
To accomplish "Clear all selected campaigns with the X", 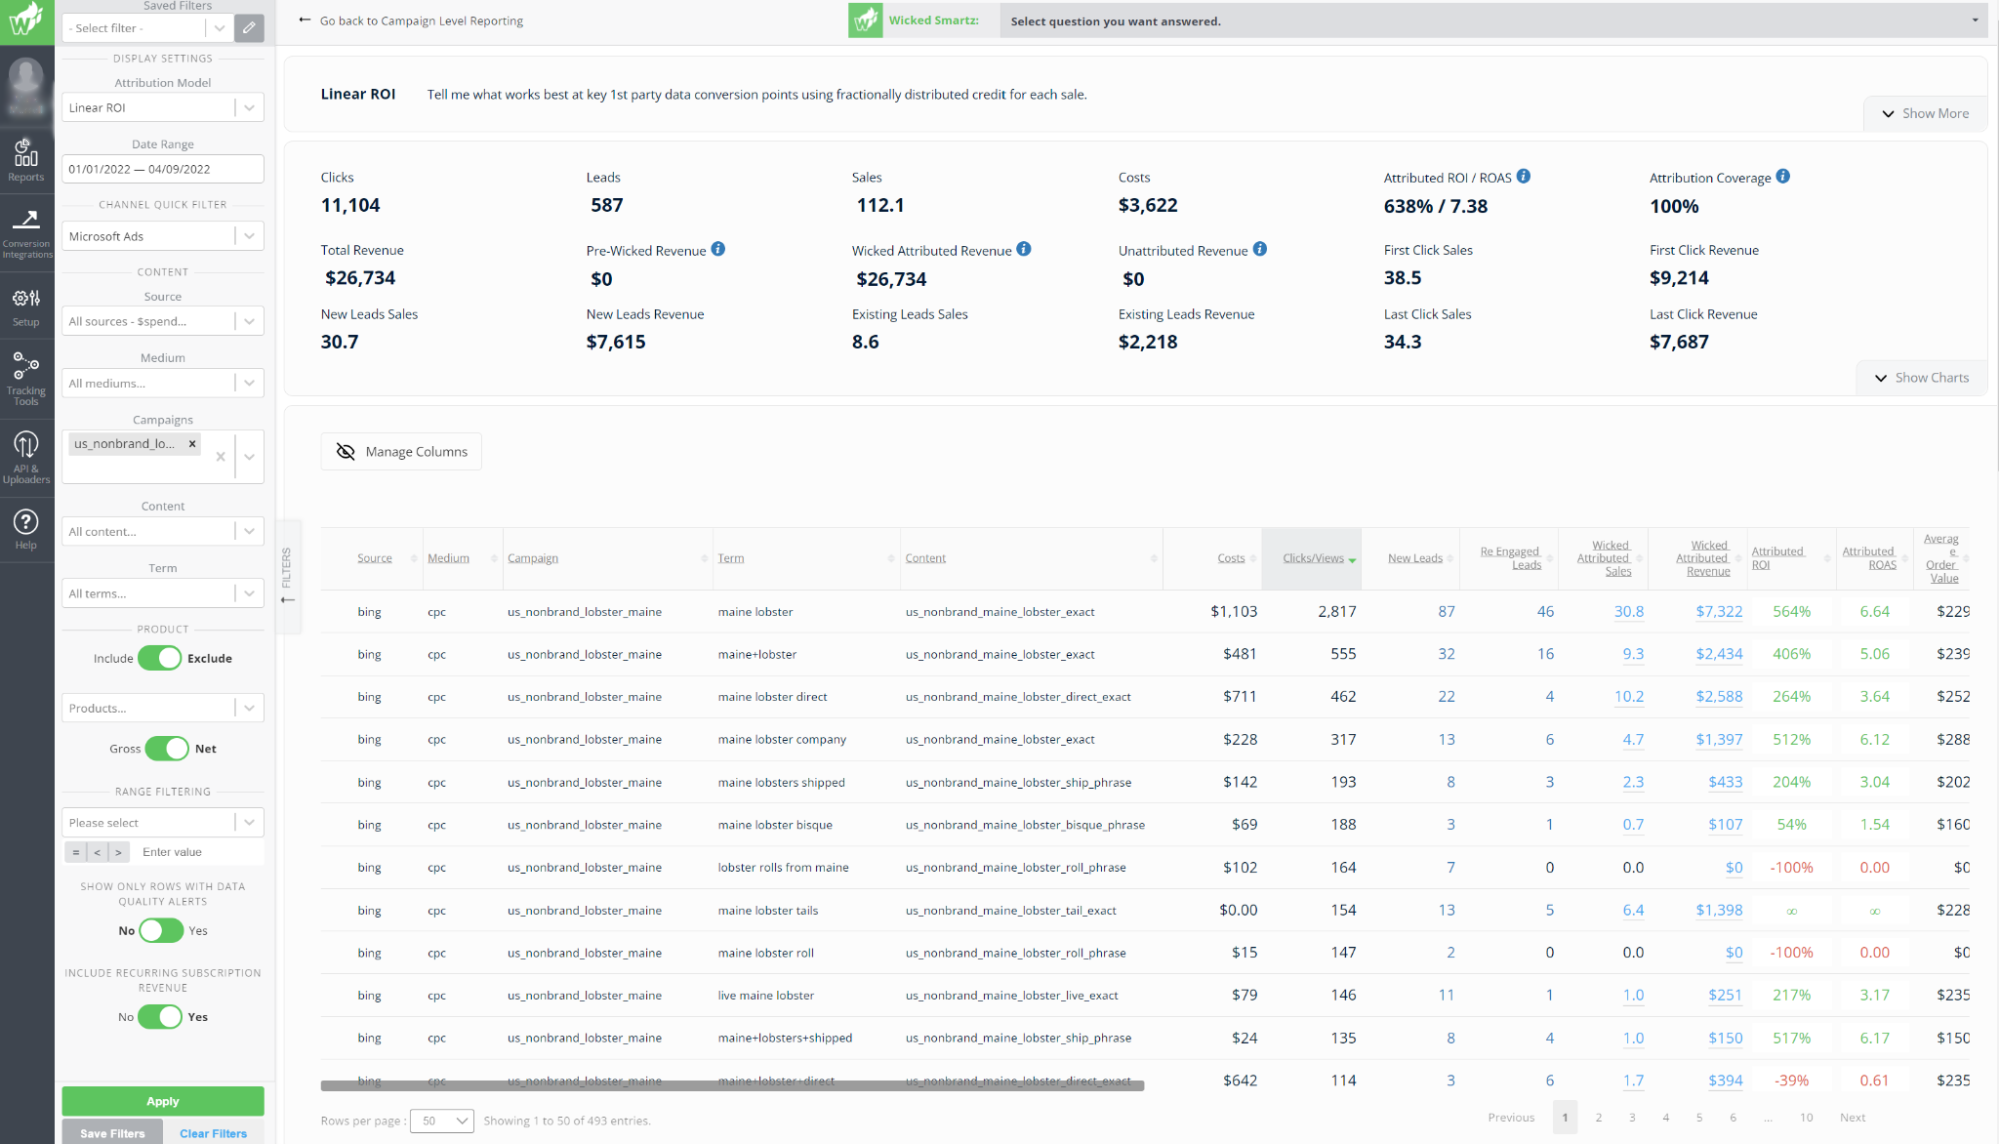I will (220, 456).
